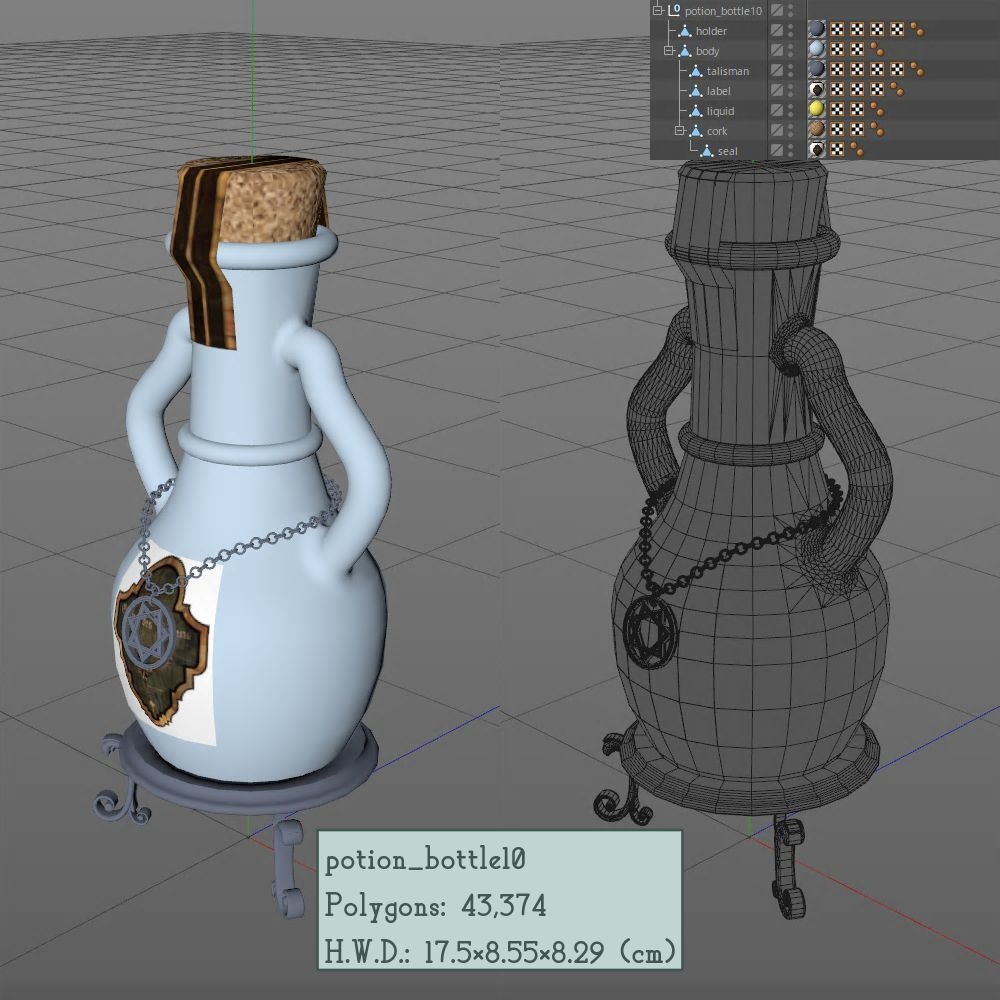Select the Phong tag on the label row

897,89
